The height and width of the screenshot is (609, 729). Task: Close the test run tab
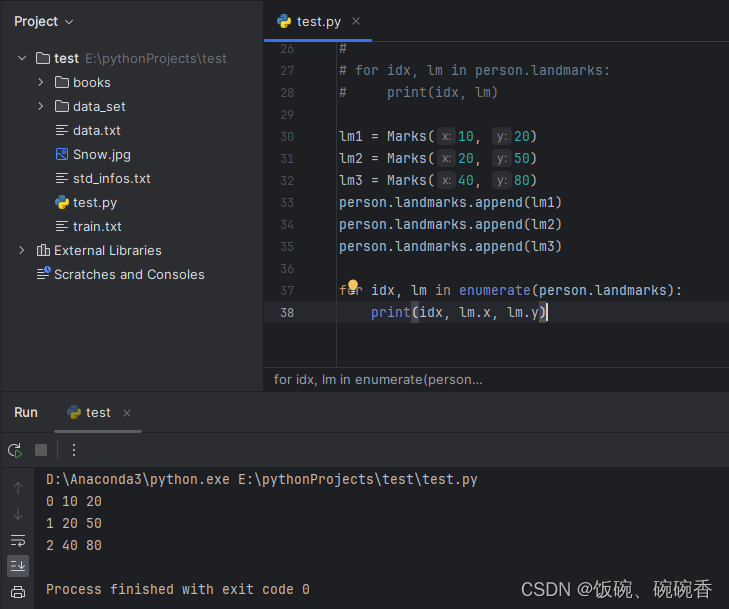[127, 413]
